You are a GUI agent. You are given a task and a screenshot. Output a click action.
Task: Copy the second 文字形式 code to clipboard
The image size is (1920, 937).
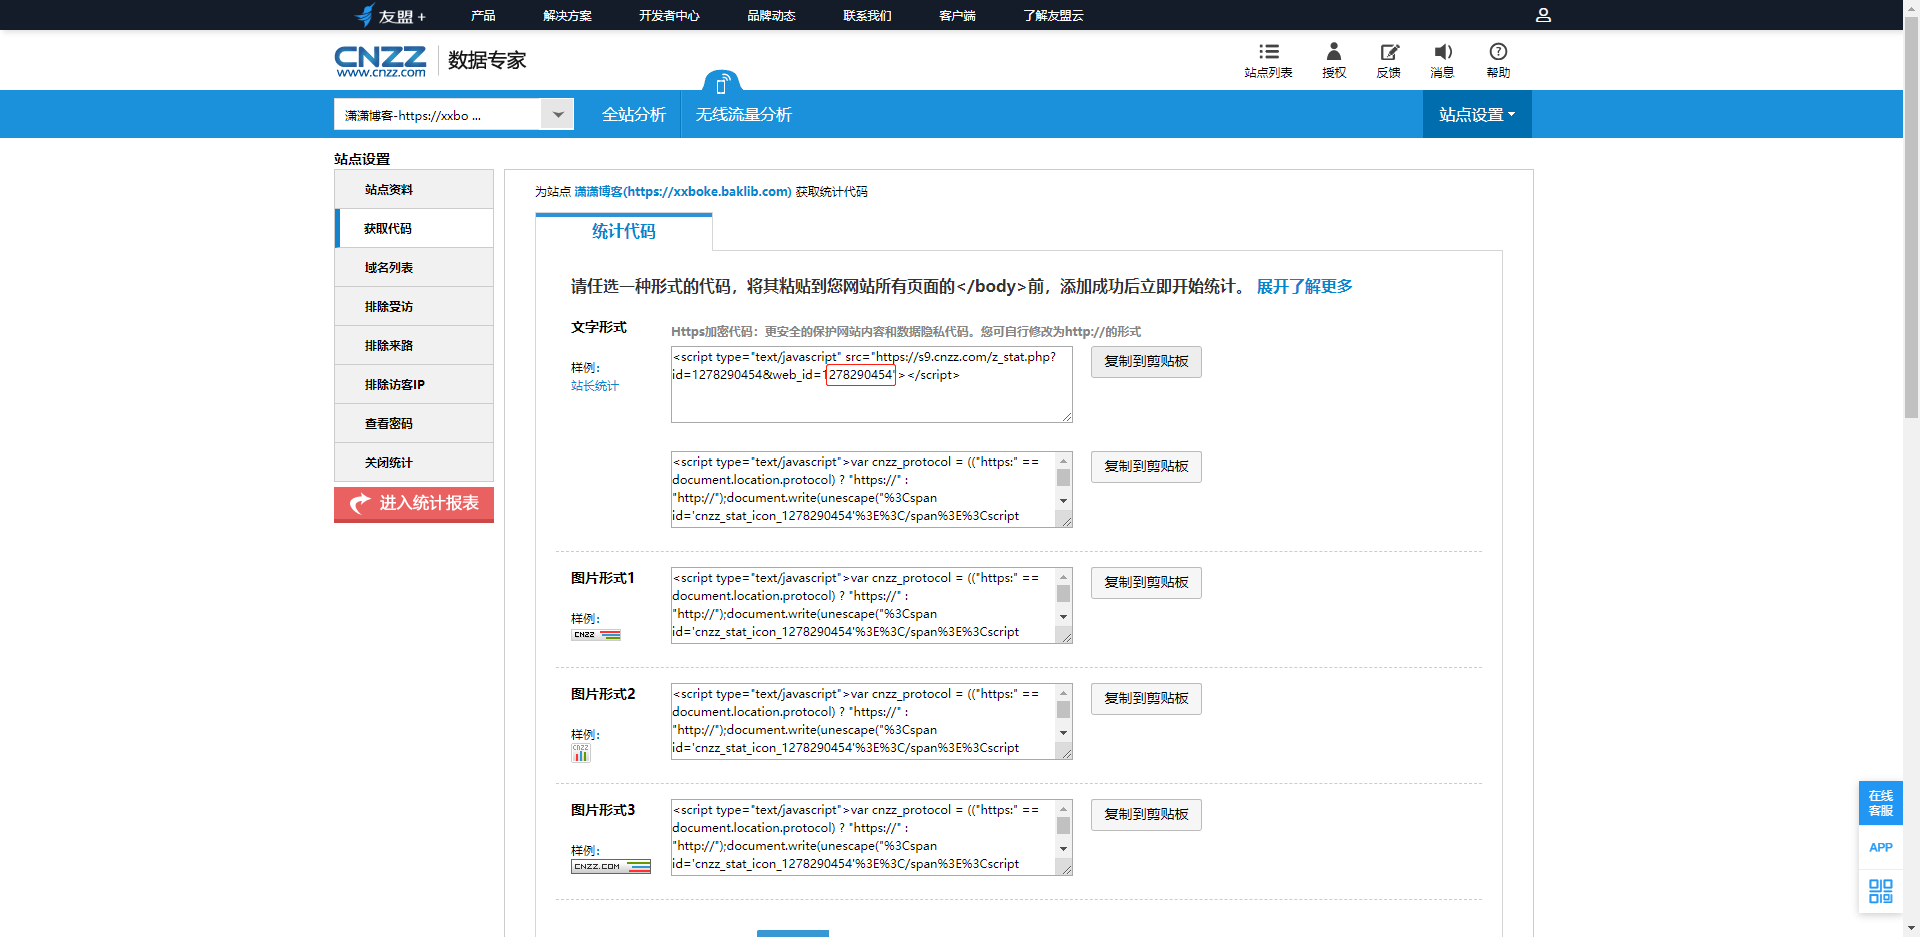pos(1146,467)
